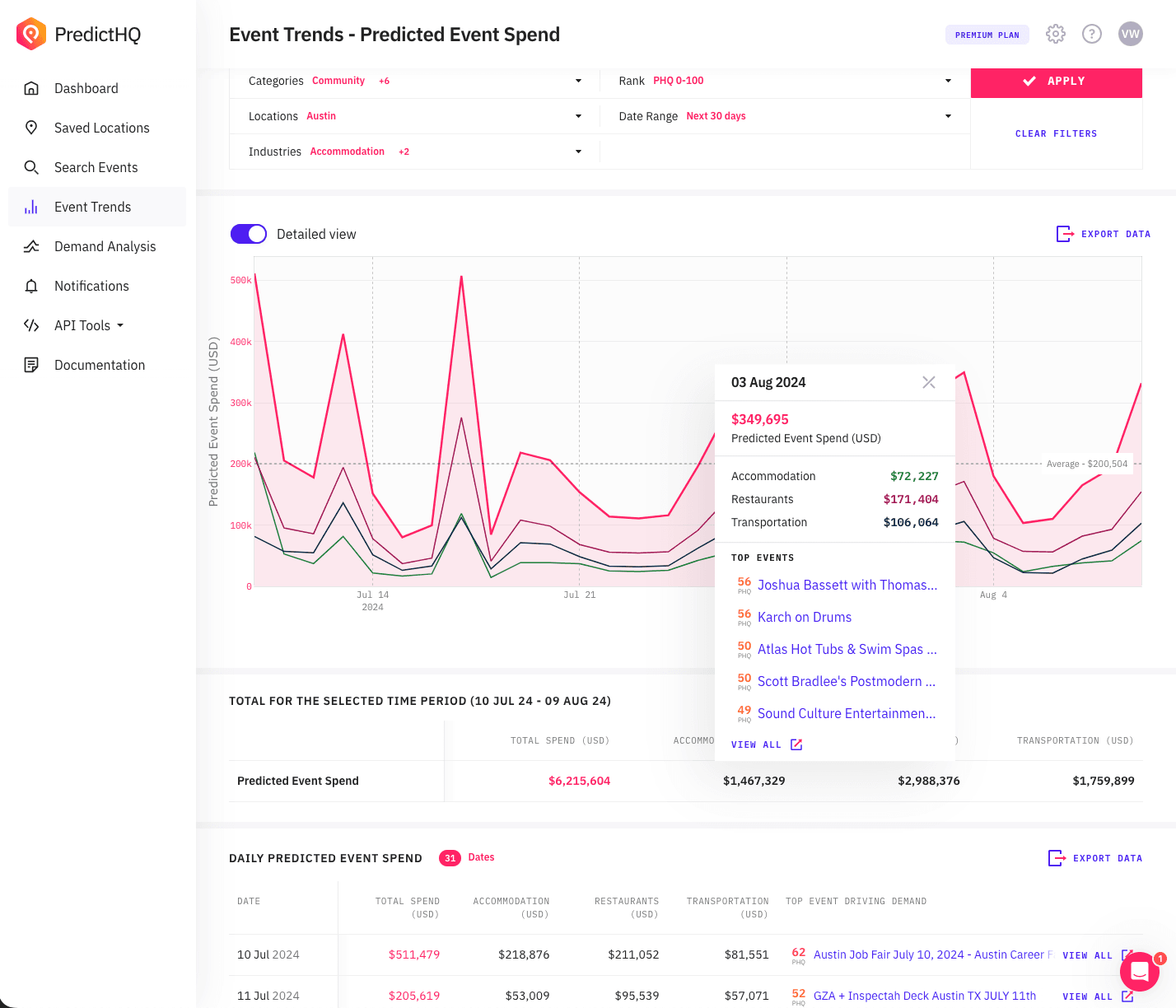Image resolution: width=1176 pixels, height=1008 pixels.
Task: Open the Dashboard from the sidebar
Action: pyautogui.click(x=87, y=88)
